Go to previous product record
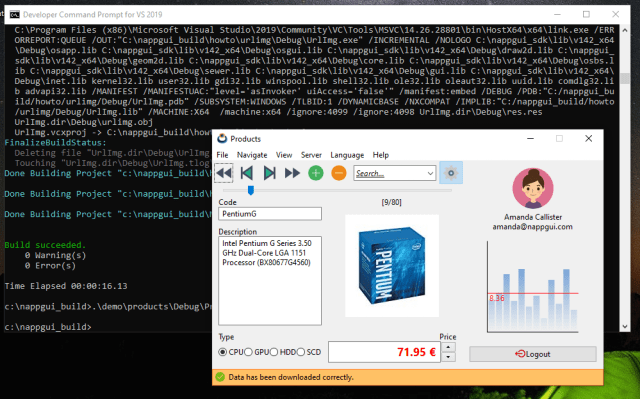 click(247, 173)
